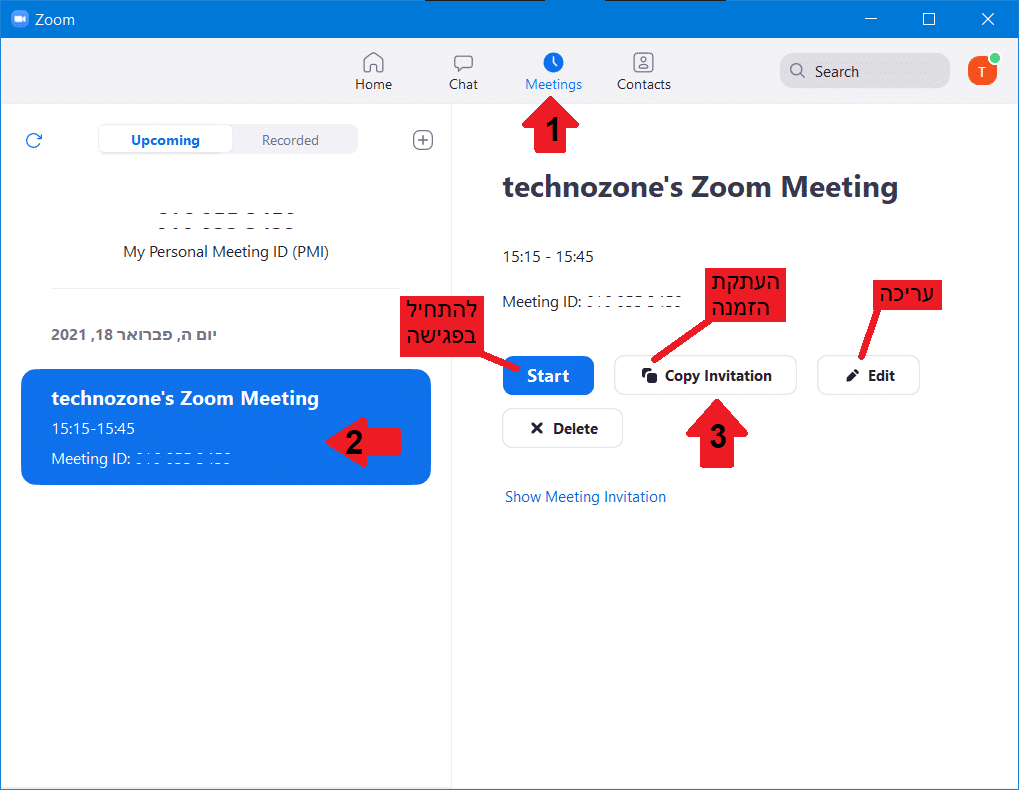Go to the Home tab
The image size is (1019, 790).
point(373,71)
